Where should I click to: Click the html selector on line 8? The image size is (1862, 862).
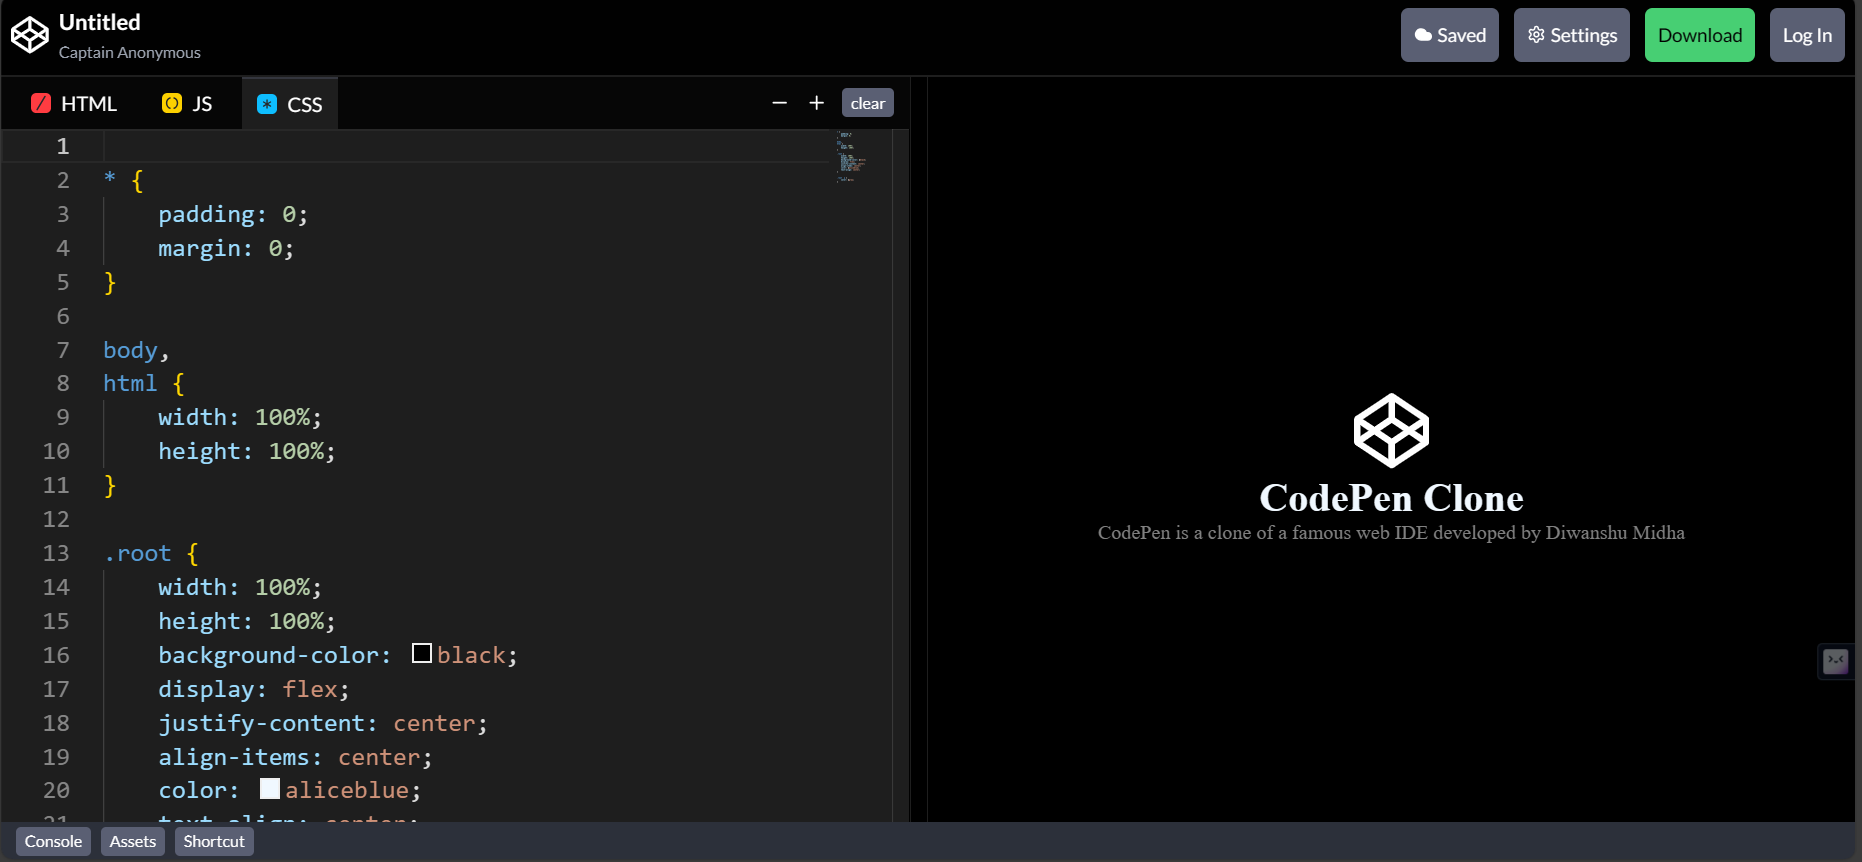(130, 383)
